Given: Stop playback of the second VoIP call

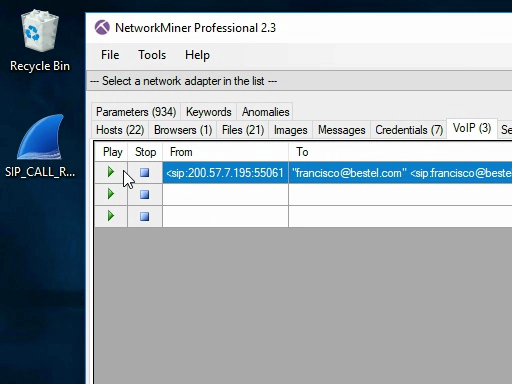Looking at the screenshot, I should (x=145, y=194).
